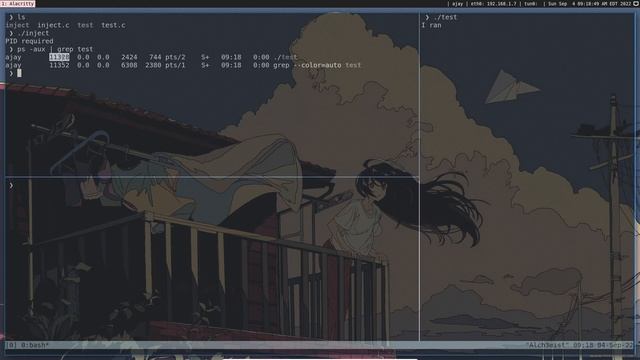Screen dimensions: 640x360
Task: Click the 'PID required' output line
Action: pos(29,41)
